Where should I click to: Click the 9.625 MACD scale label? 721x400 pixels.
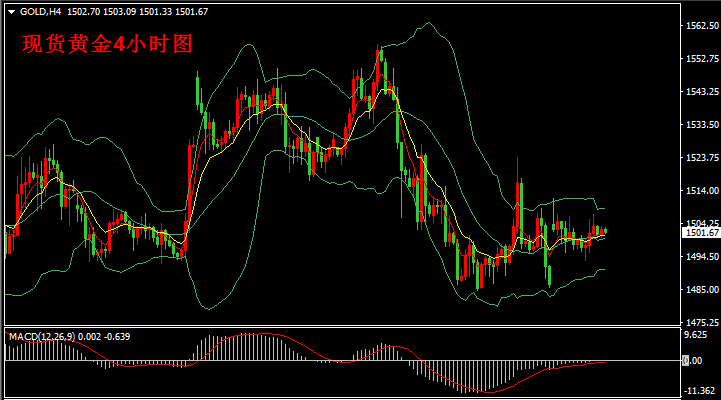695,335
